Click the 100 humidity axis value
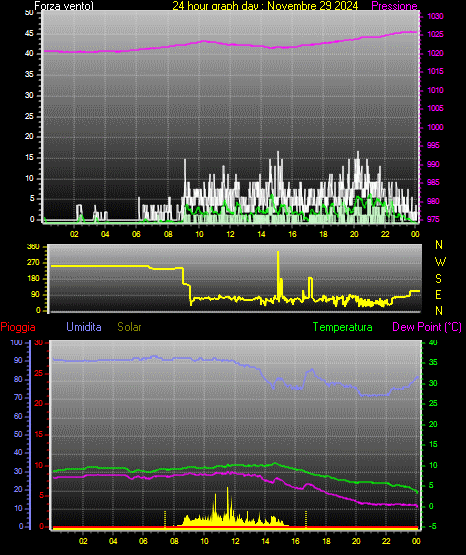The image size is (466, 555). tap(16, 342)
